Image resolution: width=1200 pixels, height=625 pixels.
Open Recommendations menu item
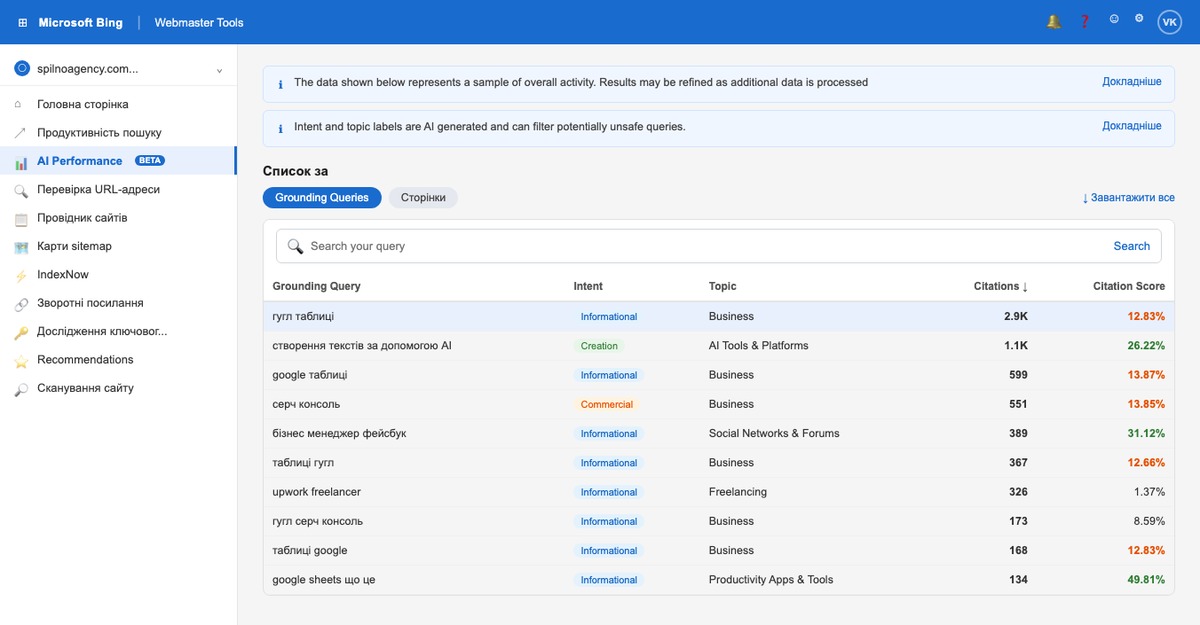[118, 360]
